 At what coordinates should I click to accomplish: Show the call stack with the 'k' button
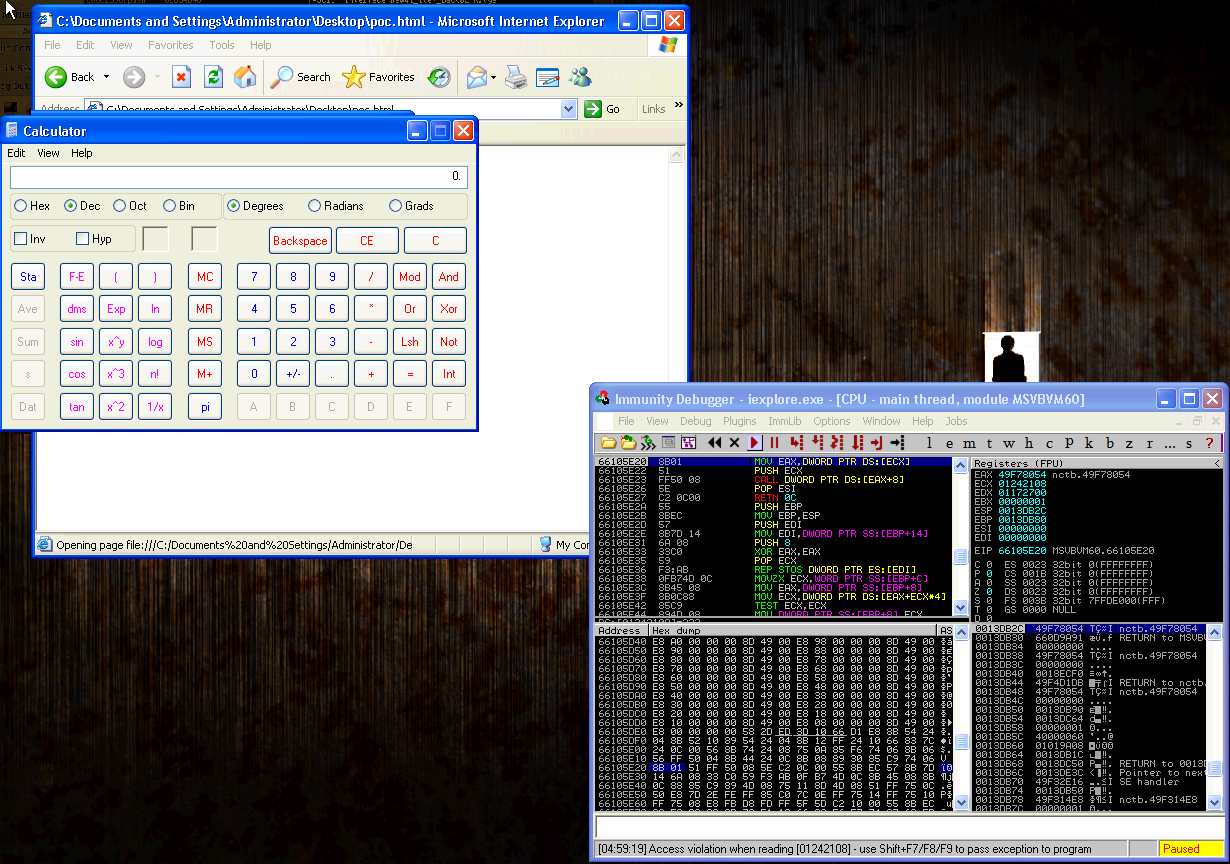point(1089,442)
